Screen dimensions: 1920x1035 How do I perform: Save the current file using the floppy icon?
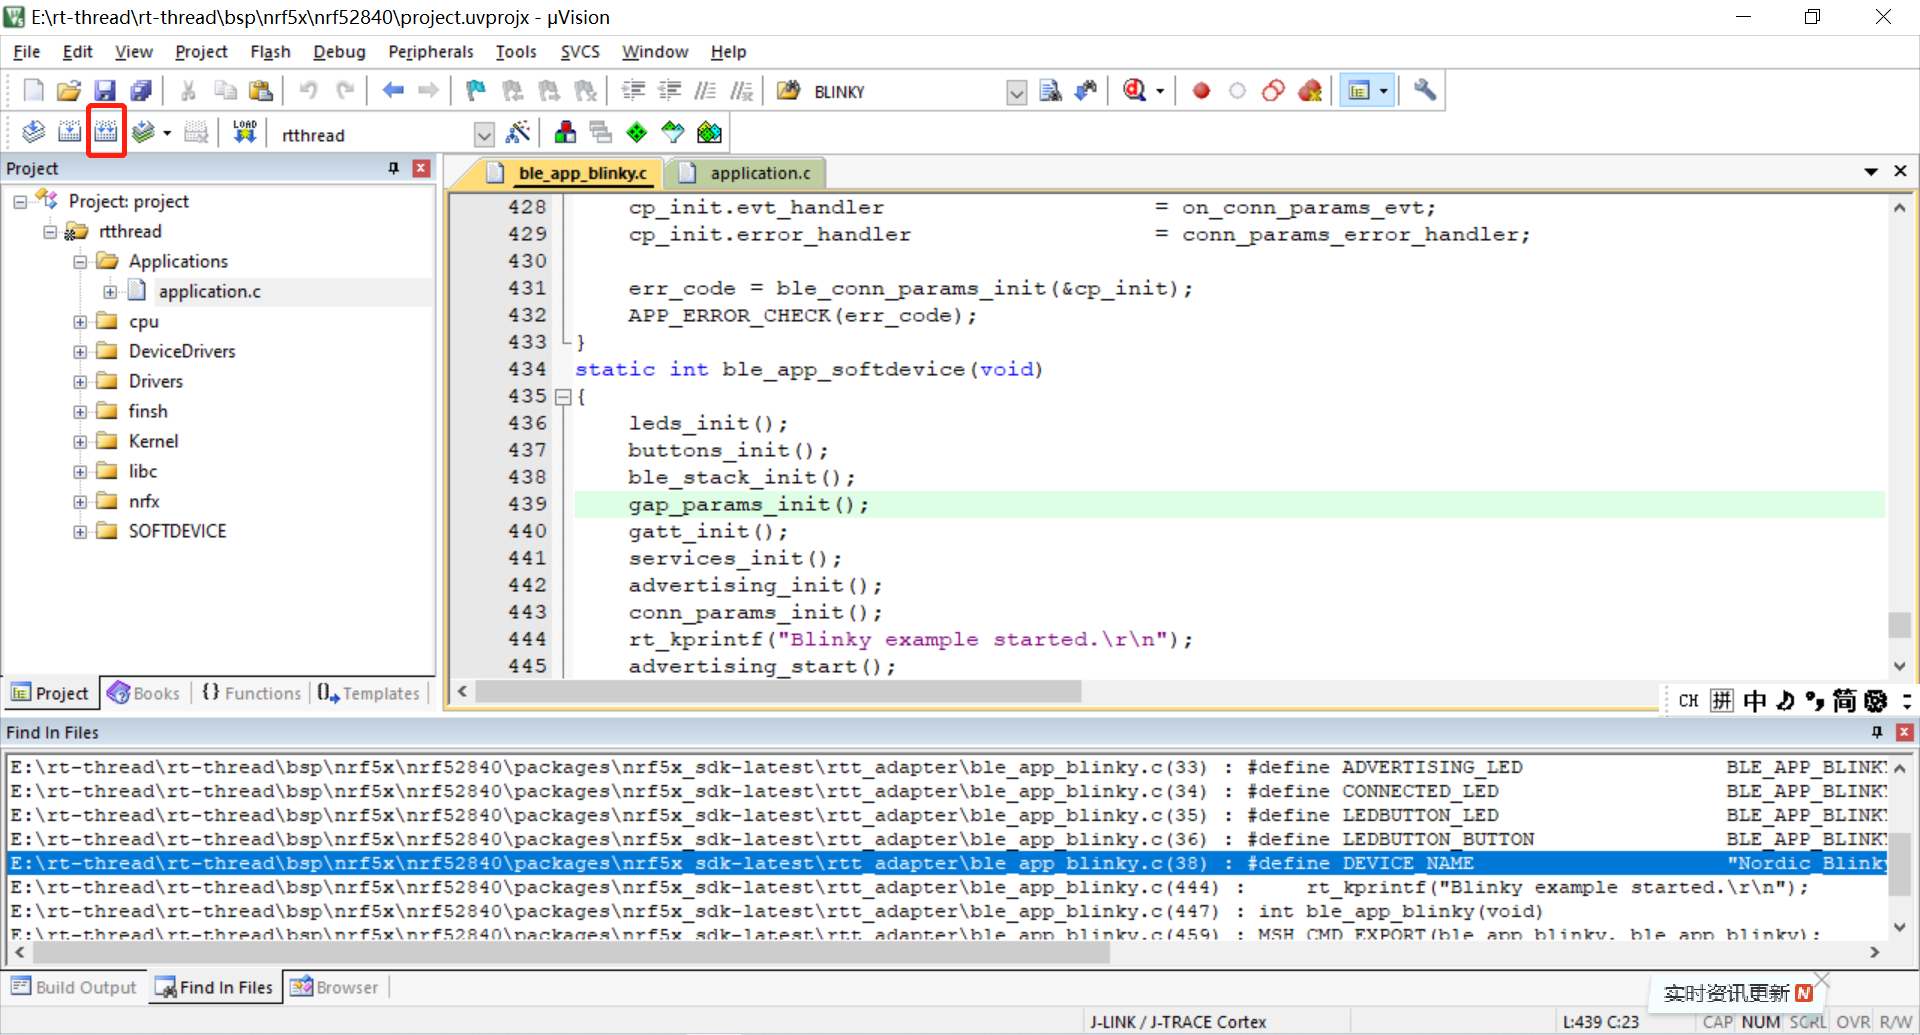[x=105, y=91]
